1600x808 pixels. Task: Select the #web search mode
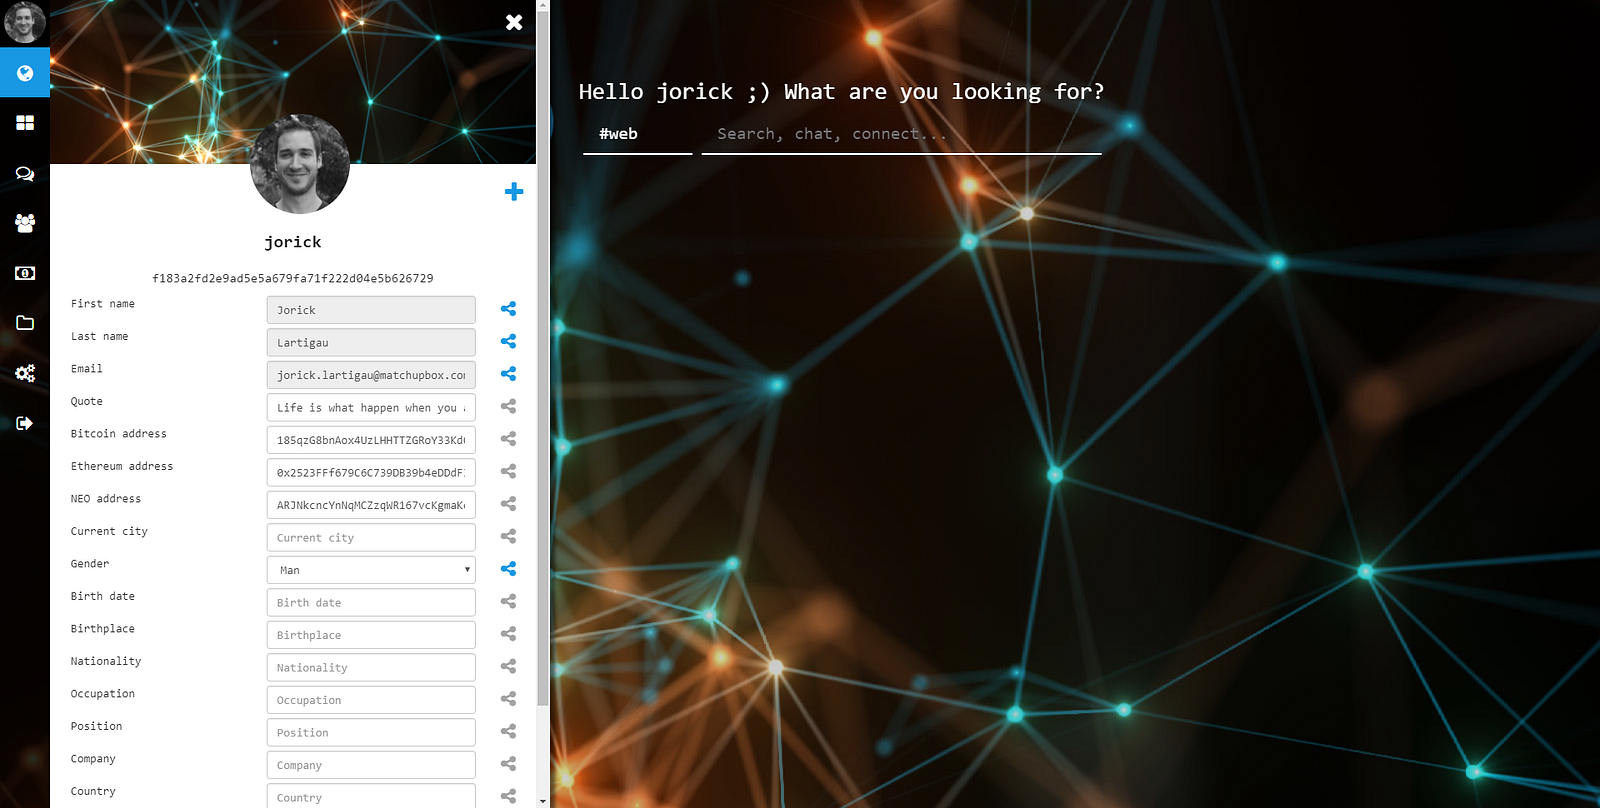click(x=638, y=134)
